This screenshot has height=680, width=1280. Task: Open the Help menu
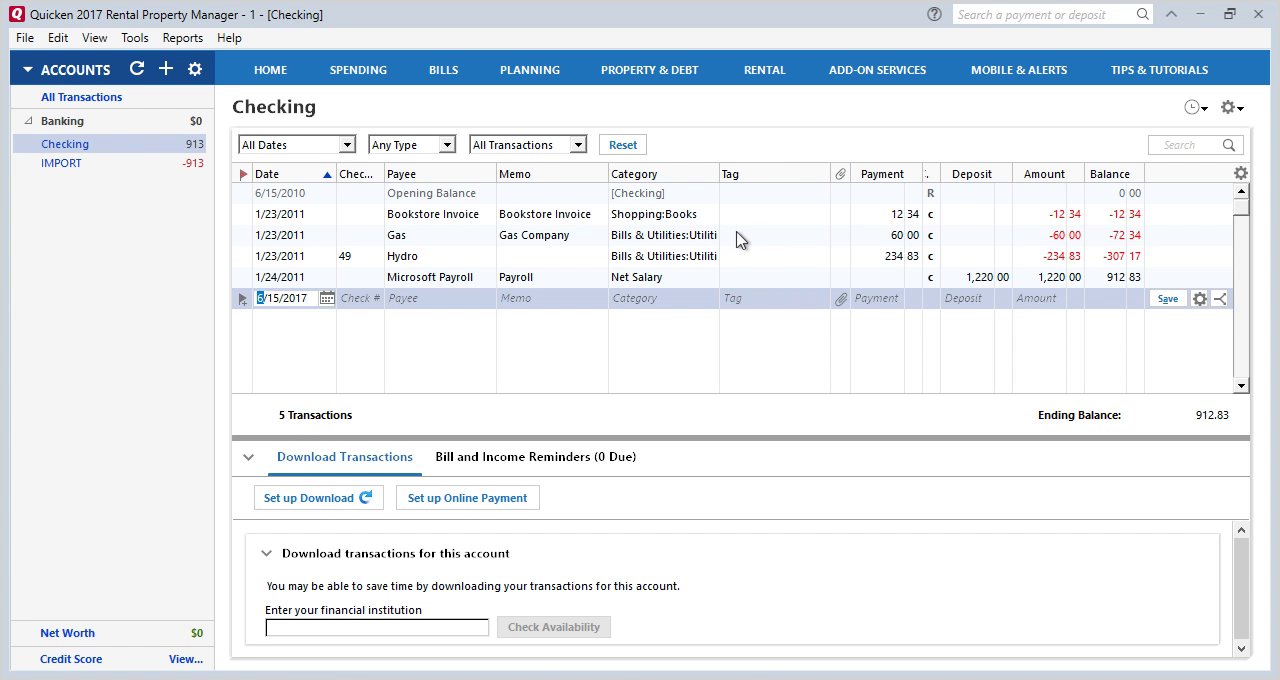click(229, 38)
